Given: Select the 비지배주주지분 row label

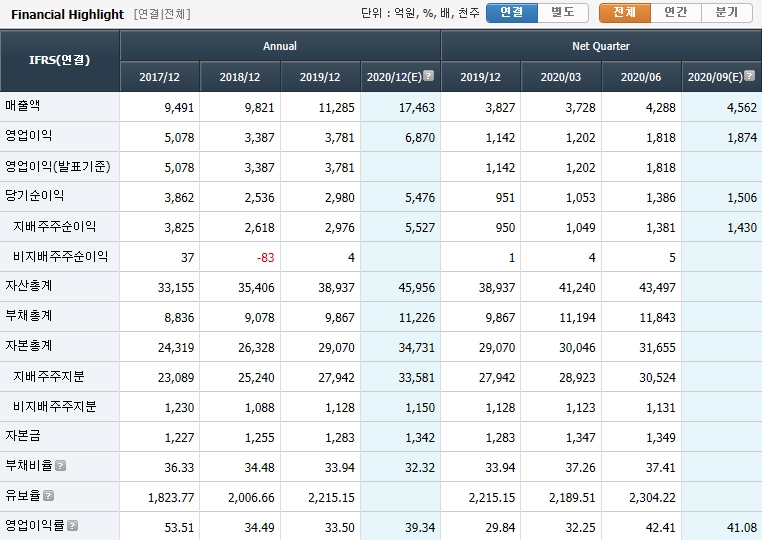Looking at the screenshot, I should coord(55,406).
